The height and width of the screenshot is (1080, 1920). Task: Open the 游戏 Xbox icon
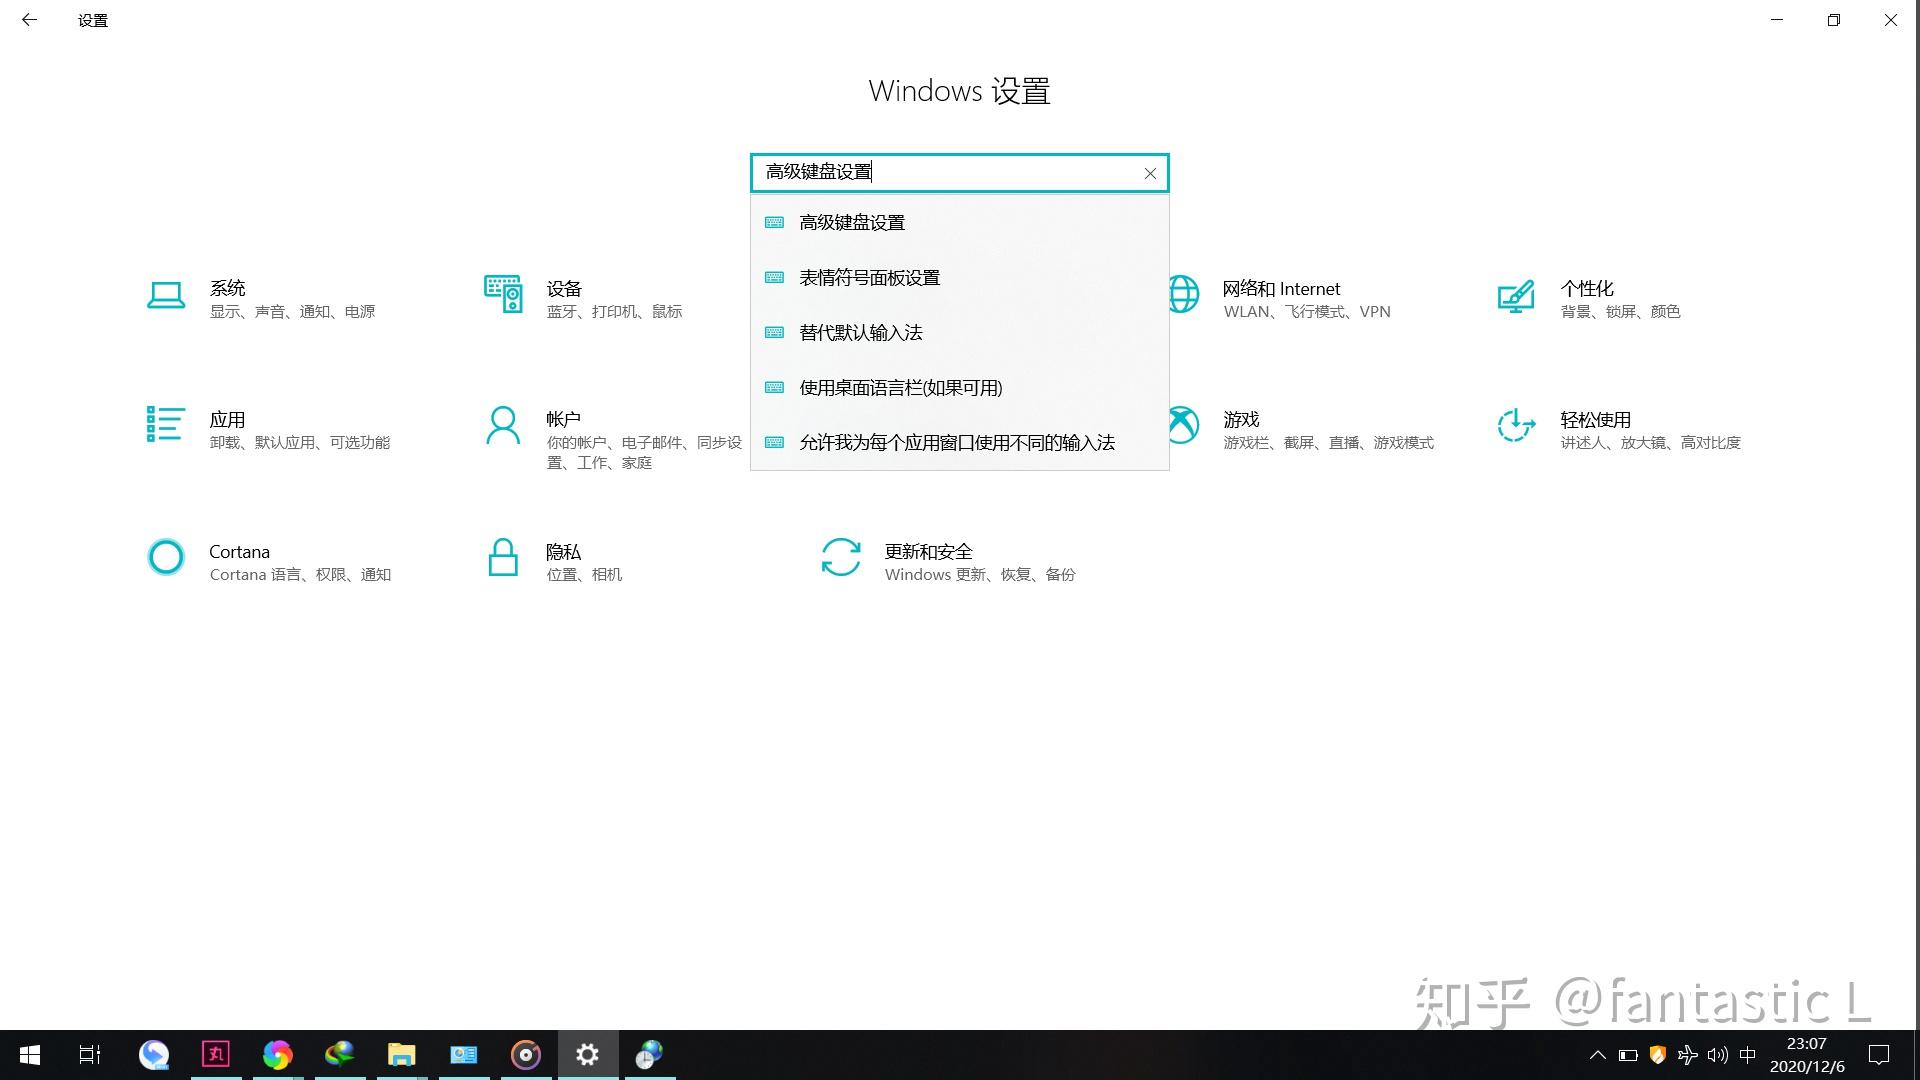point(1183,425)
